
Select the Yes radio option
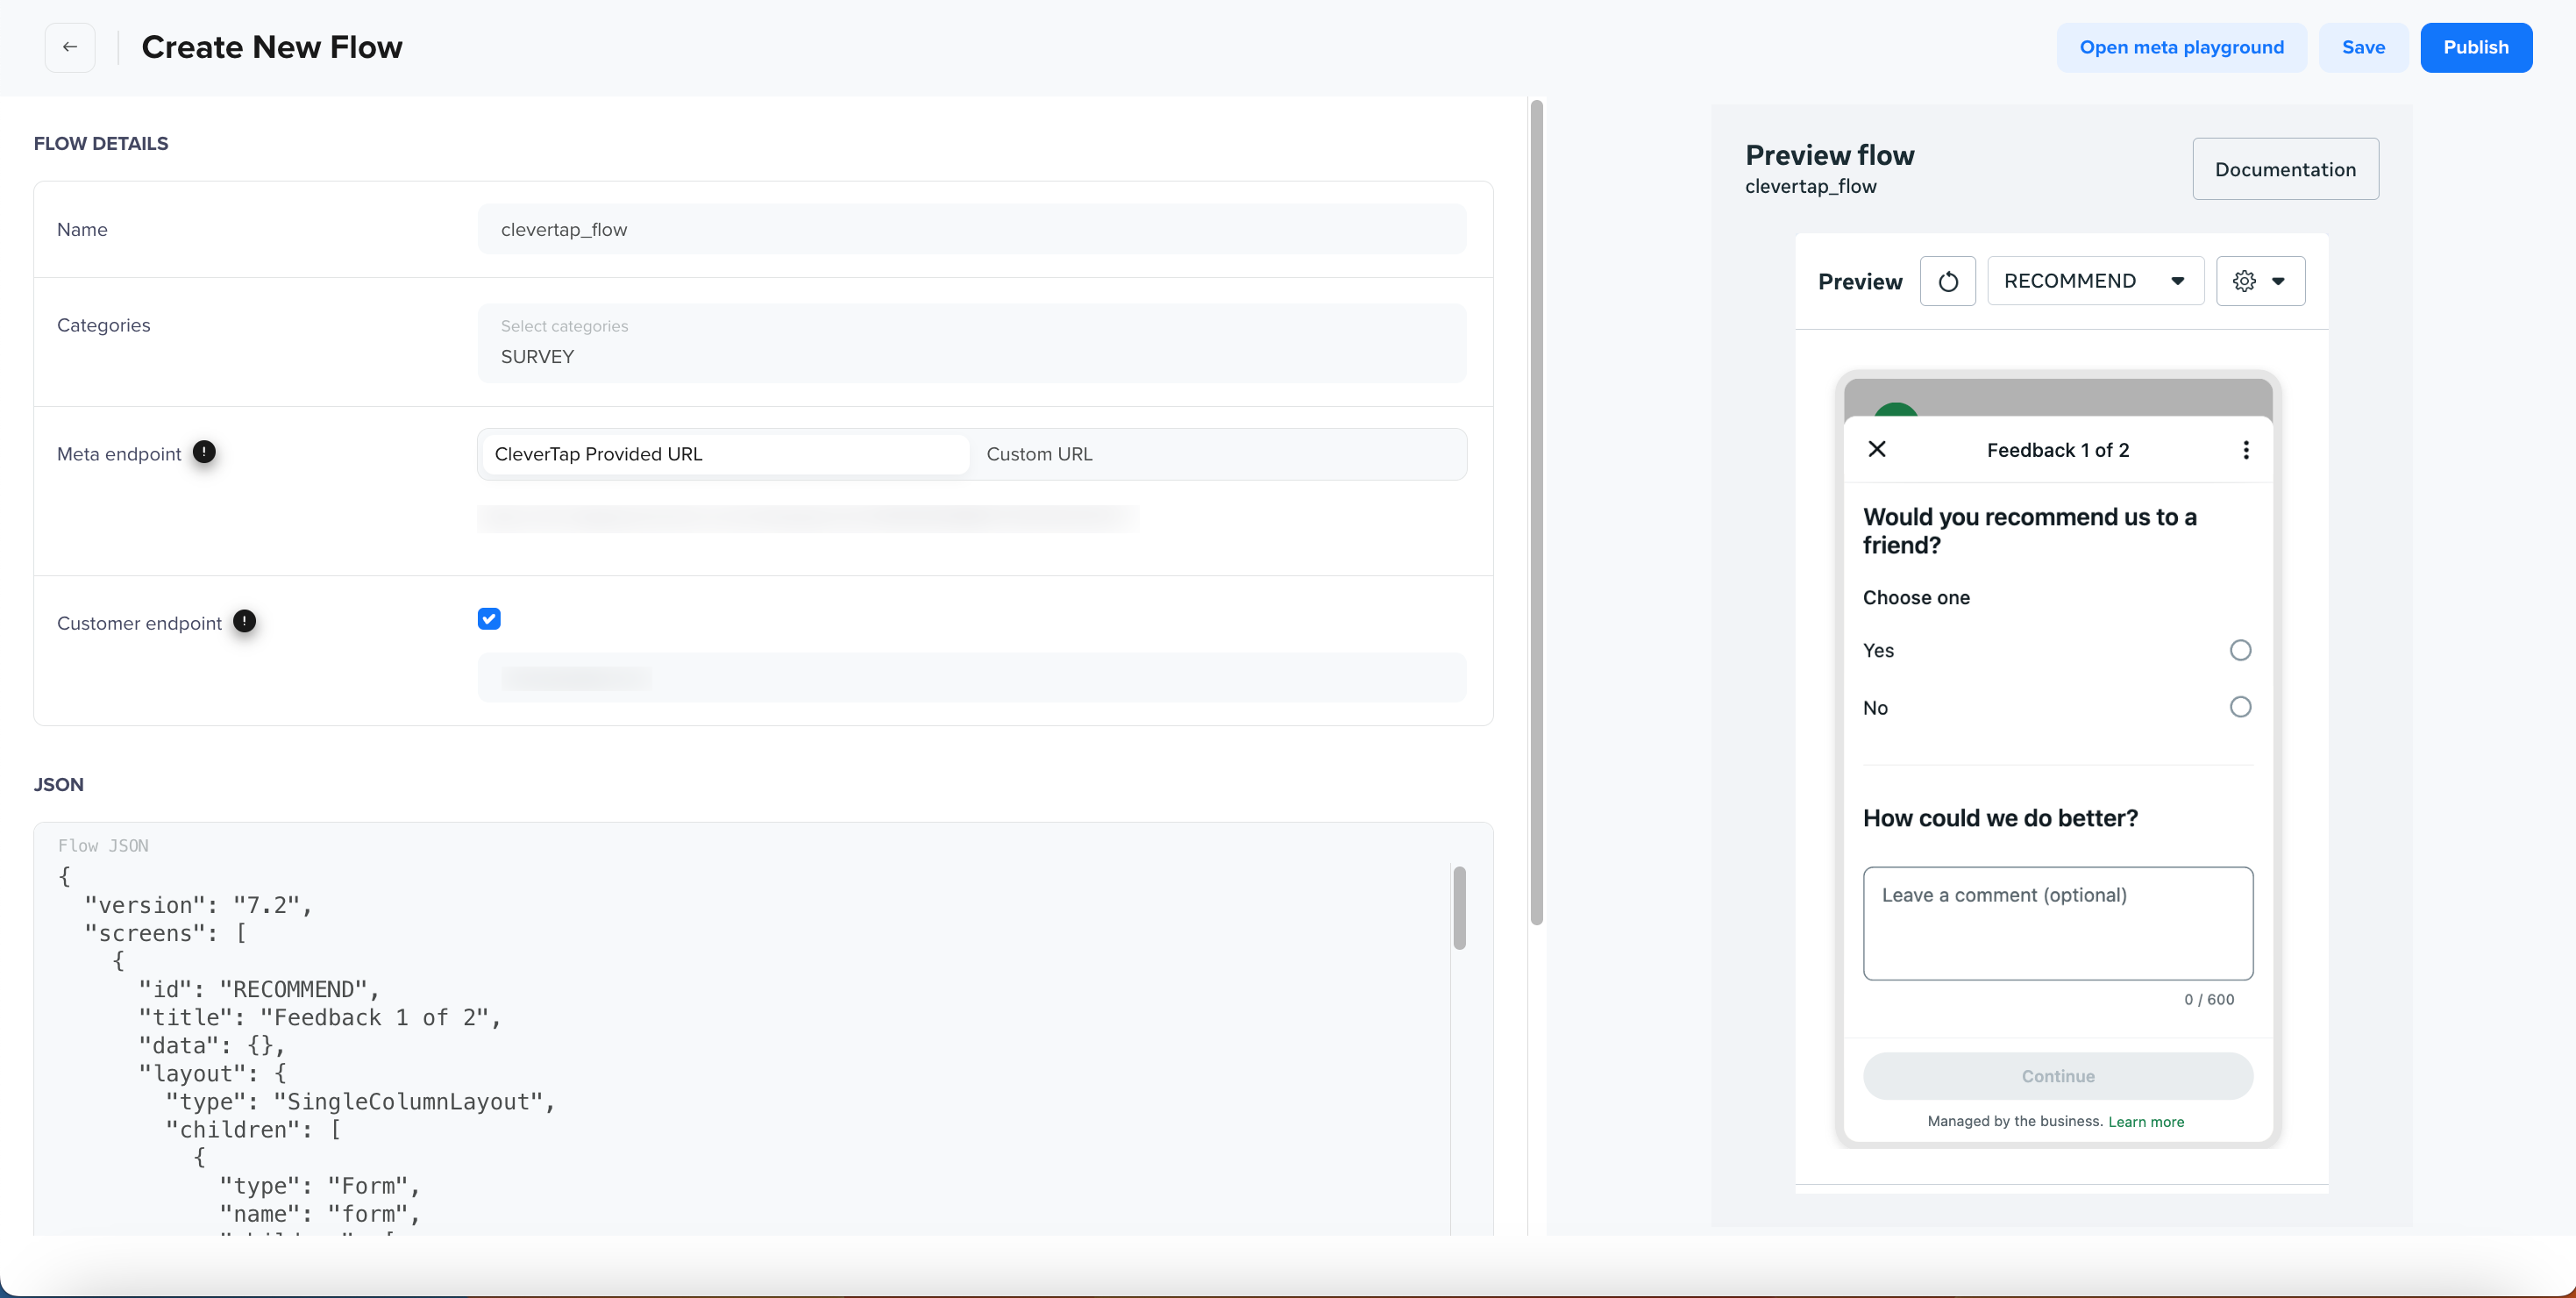[2240, 650]
